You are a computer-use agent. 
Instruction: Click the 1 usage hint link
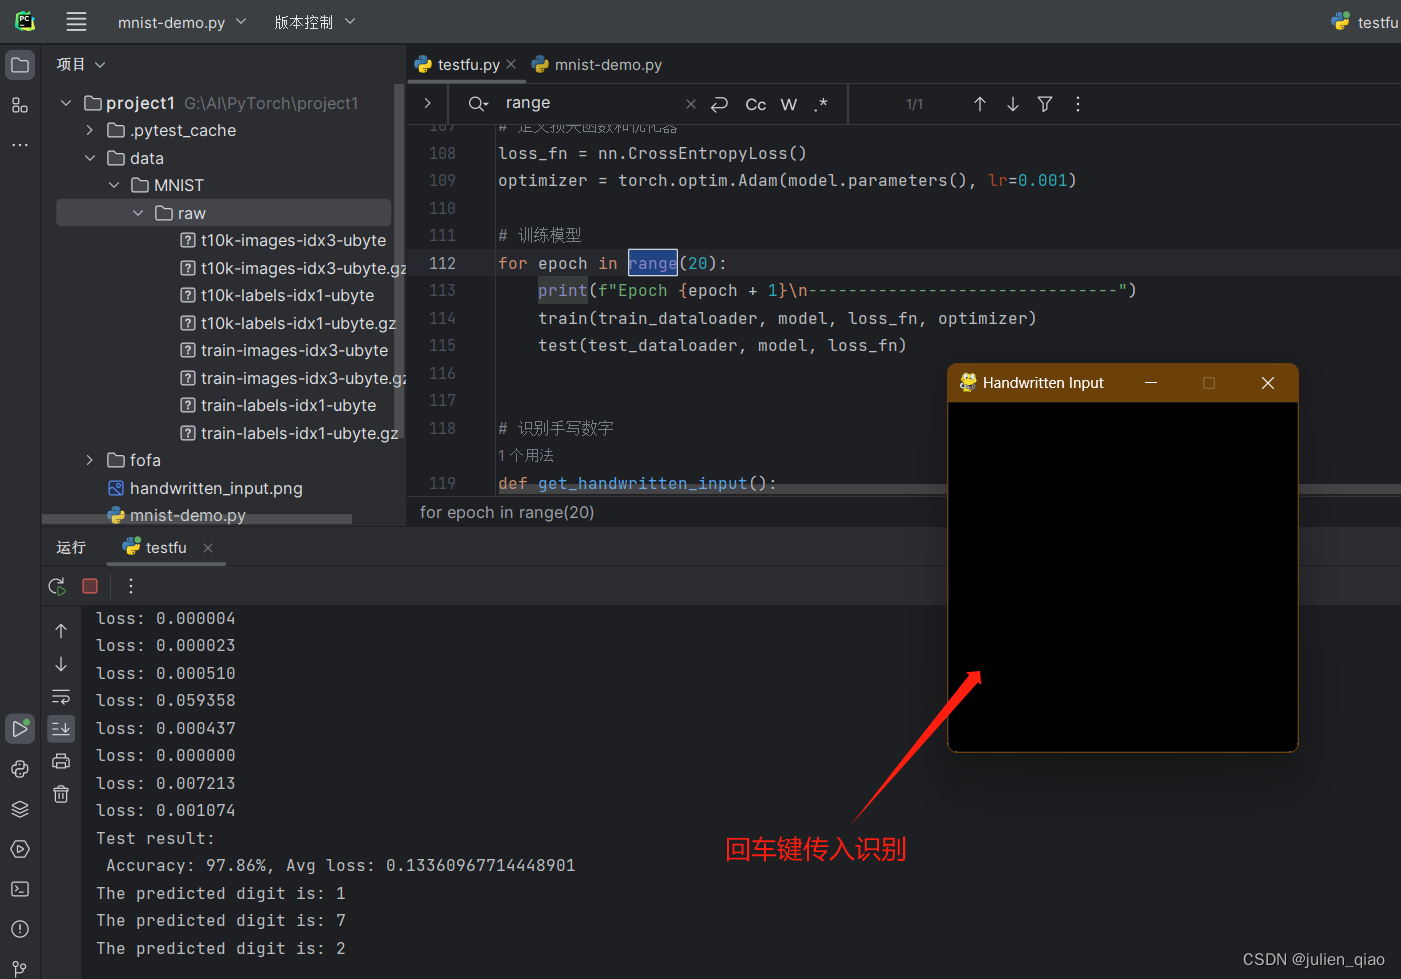(x=526, y=455)
